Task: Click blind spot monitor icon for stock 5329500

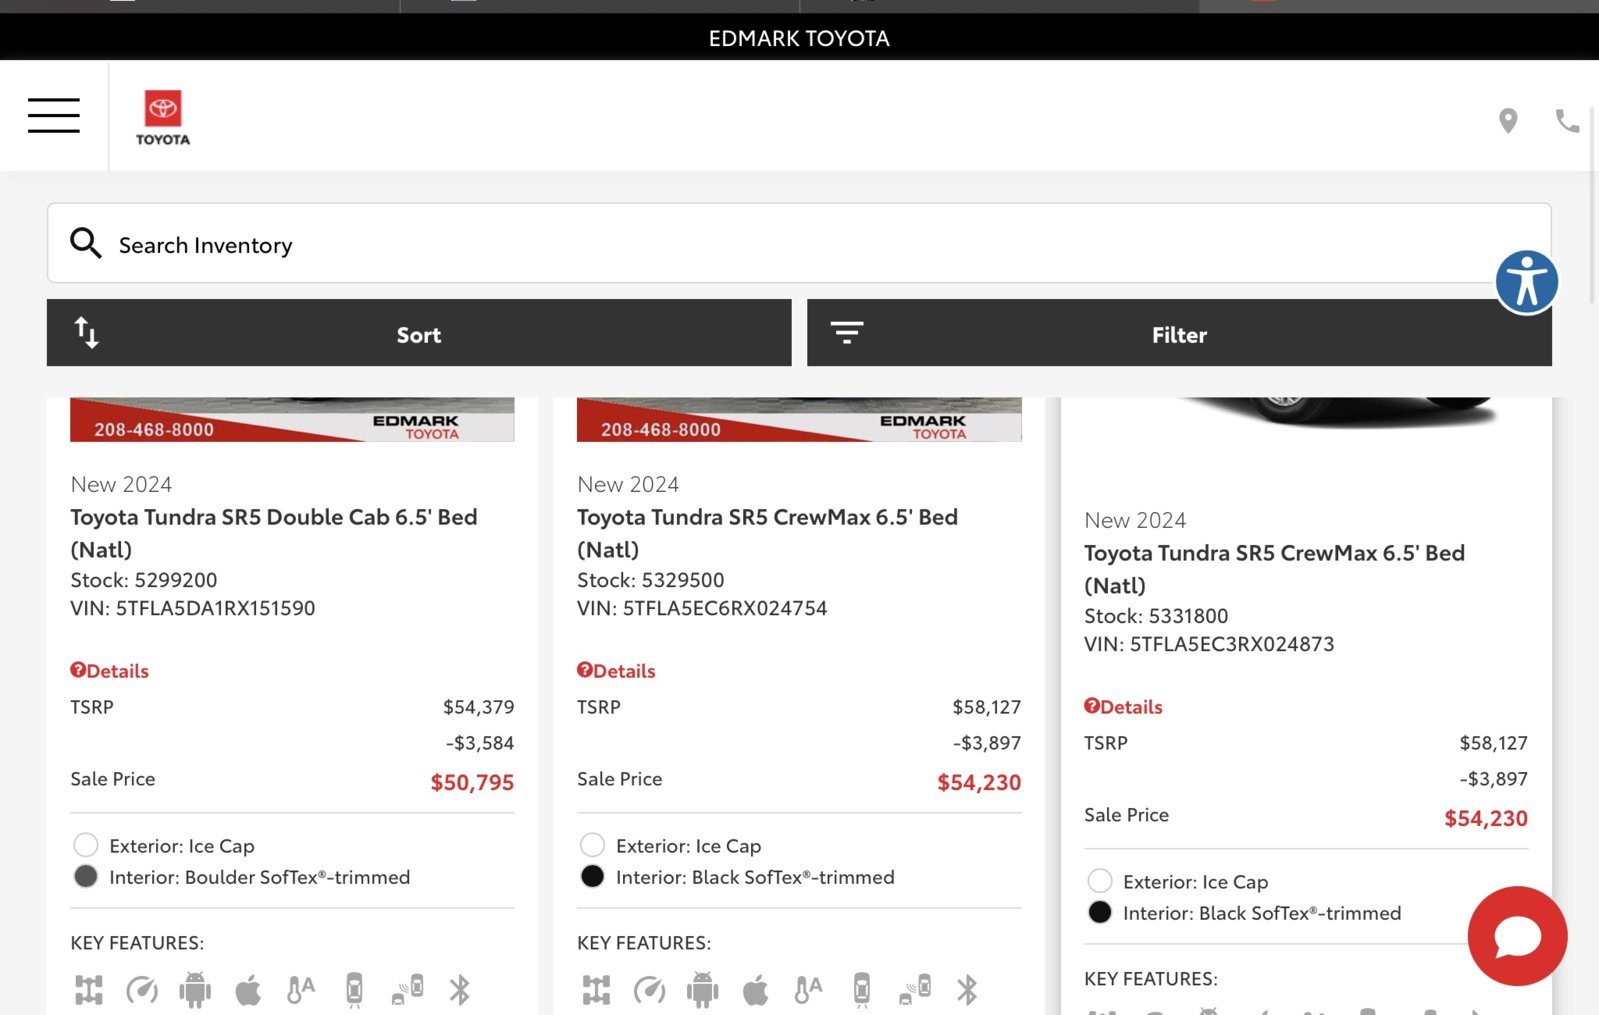Action: point(914,990)
